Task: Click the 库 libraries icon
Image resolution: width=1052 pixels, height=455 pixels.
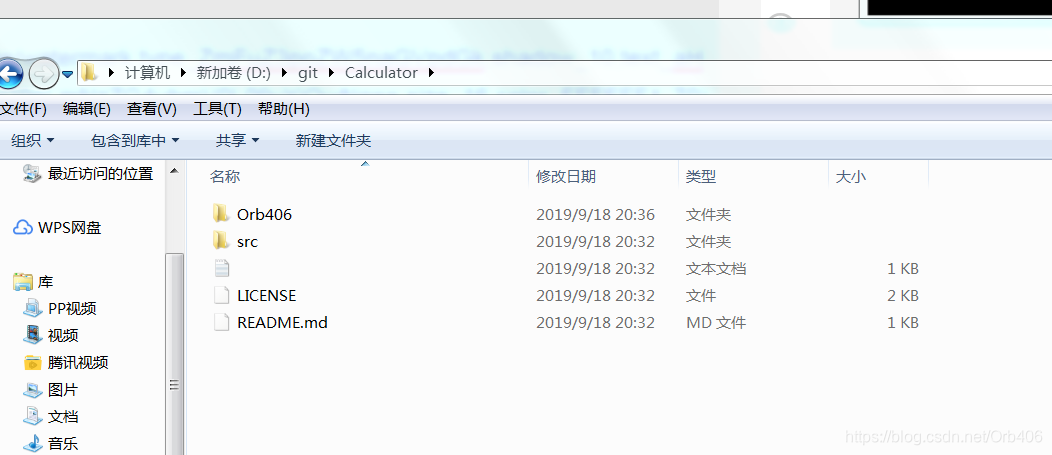Action: 23,282
